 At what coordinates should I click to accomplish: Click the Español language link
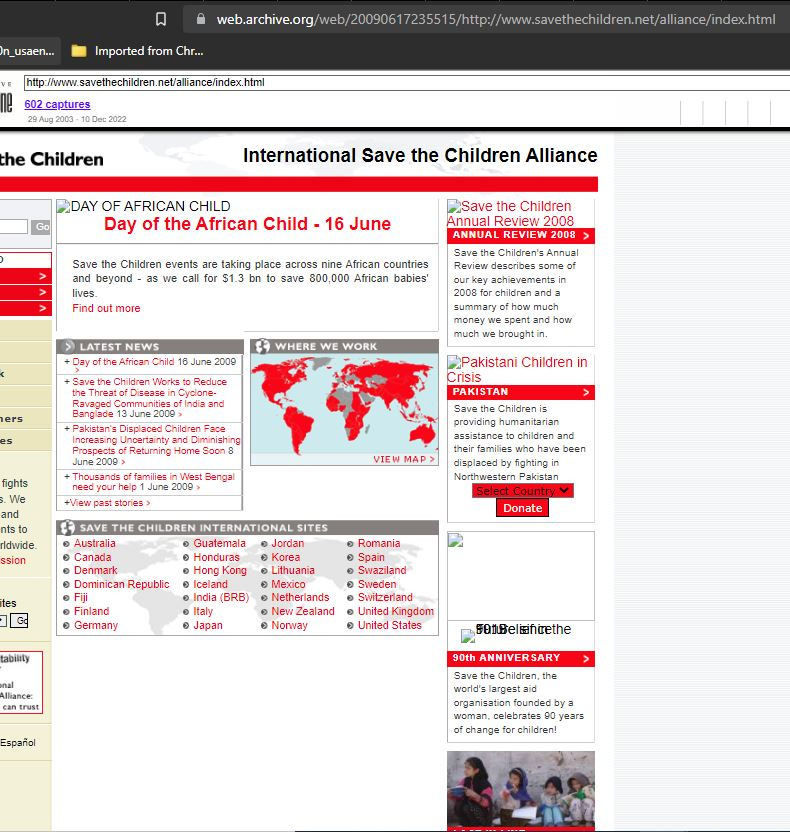[18, 742]
